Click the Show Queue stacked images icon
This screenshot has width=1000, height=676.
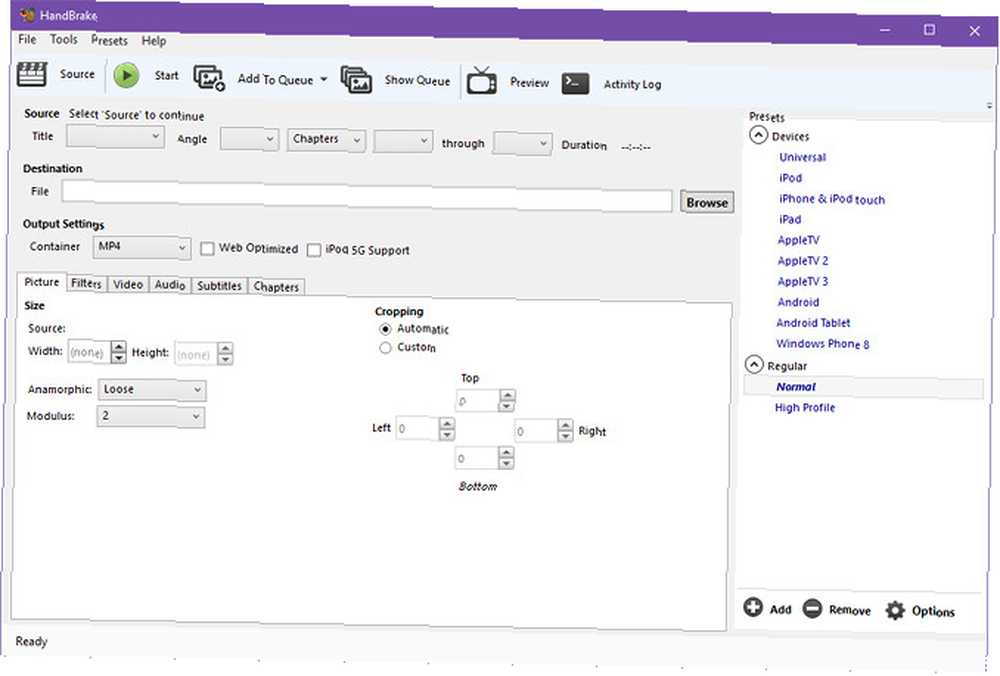coord(357,80)
